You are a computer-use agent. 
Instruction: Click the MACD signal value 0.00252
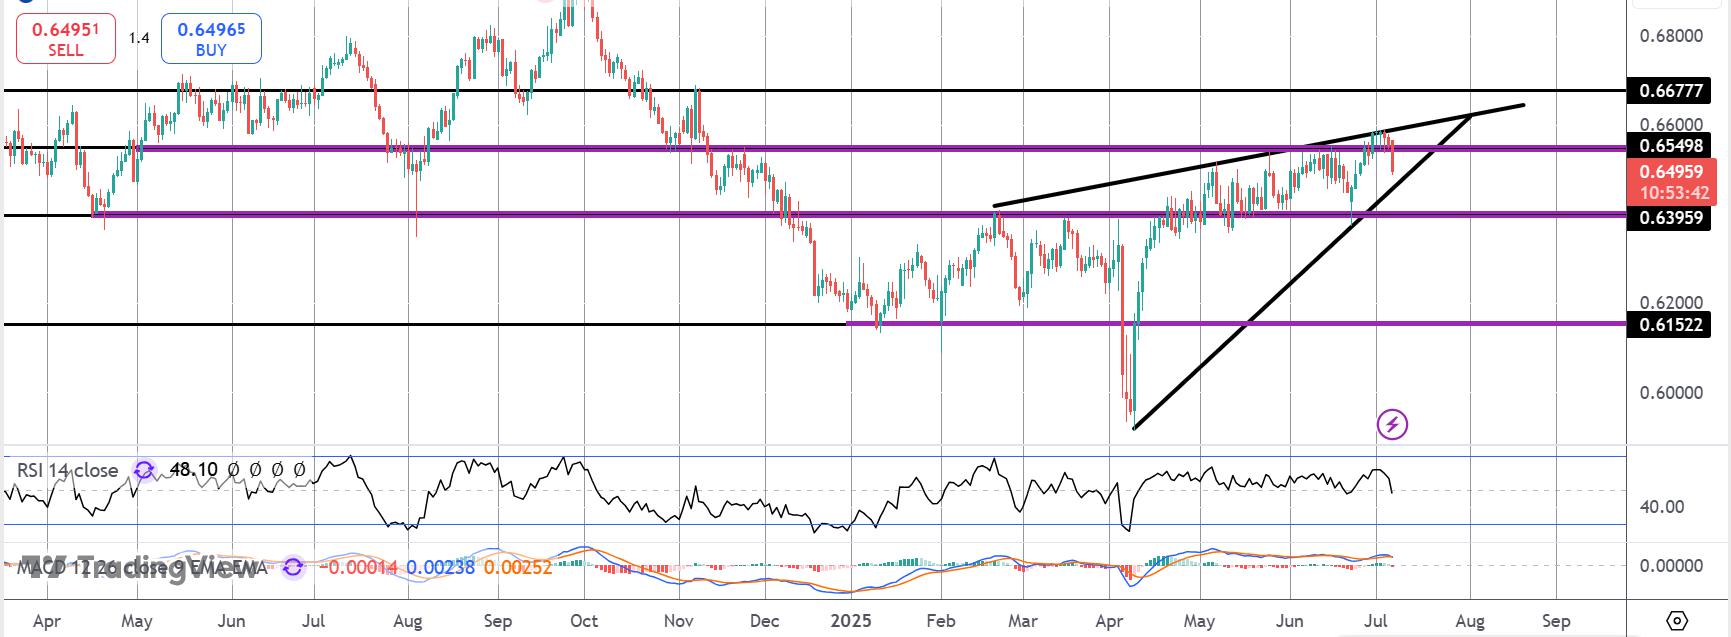(517, 568)
